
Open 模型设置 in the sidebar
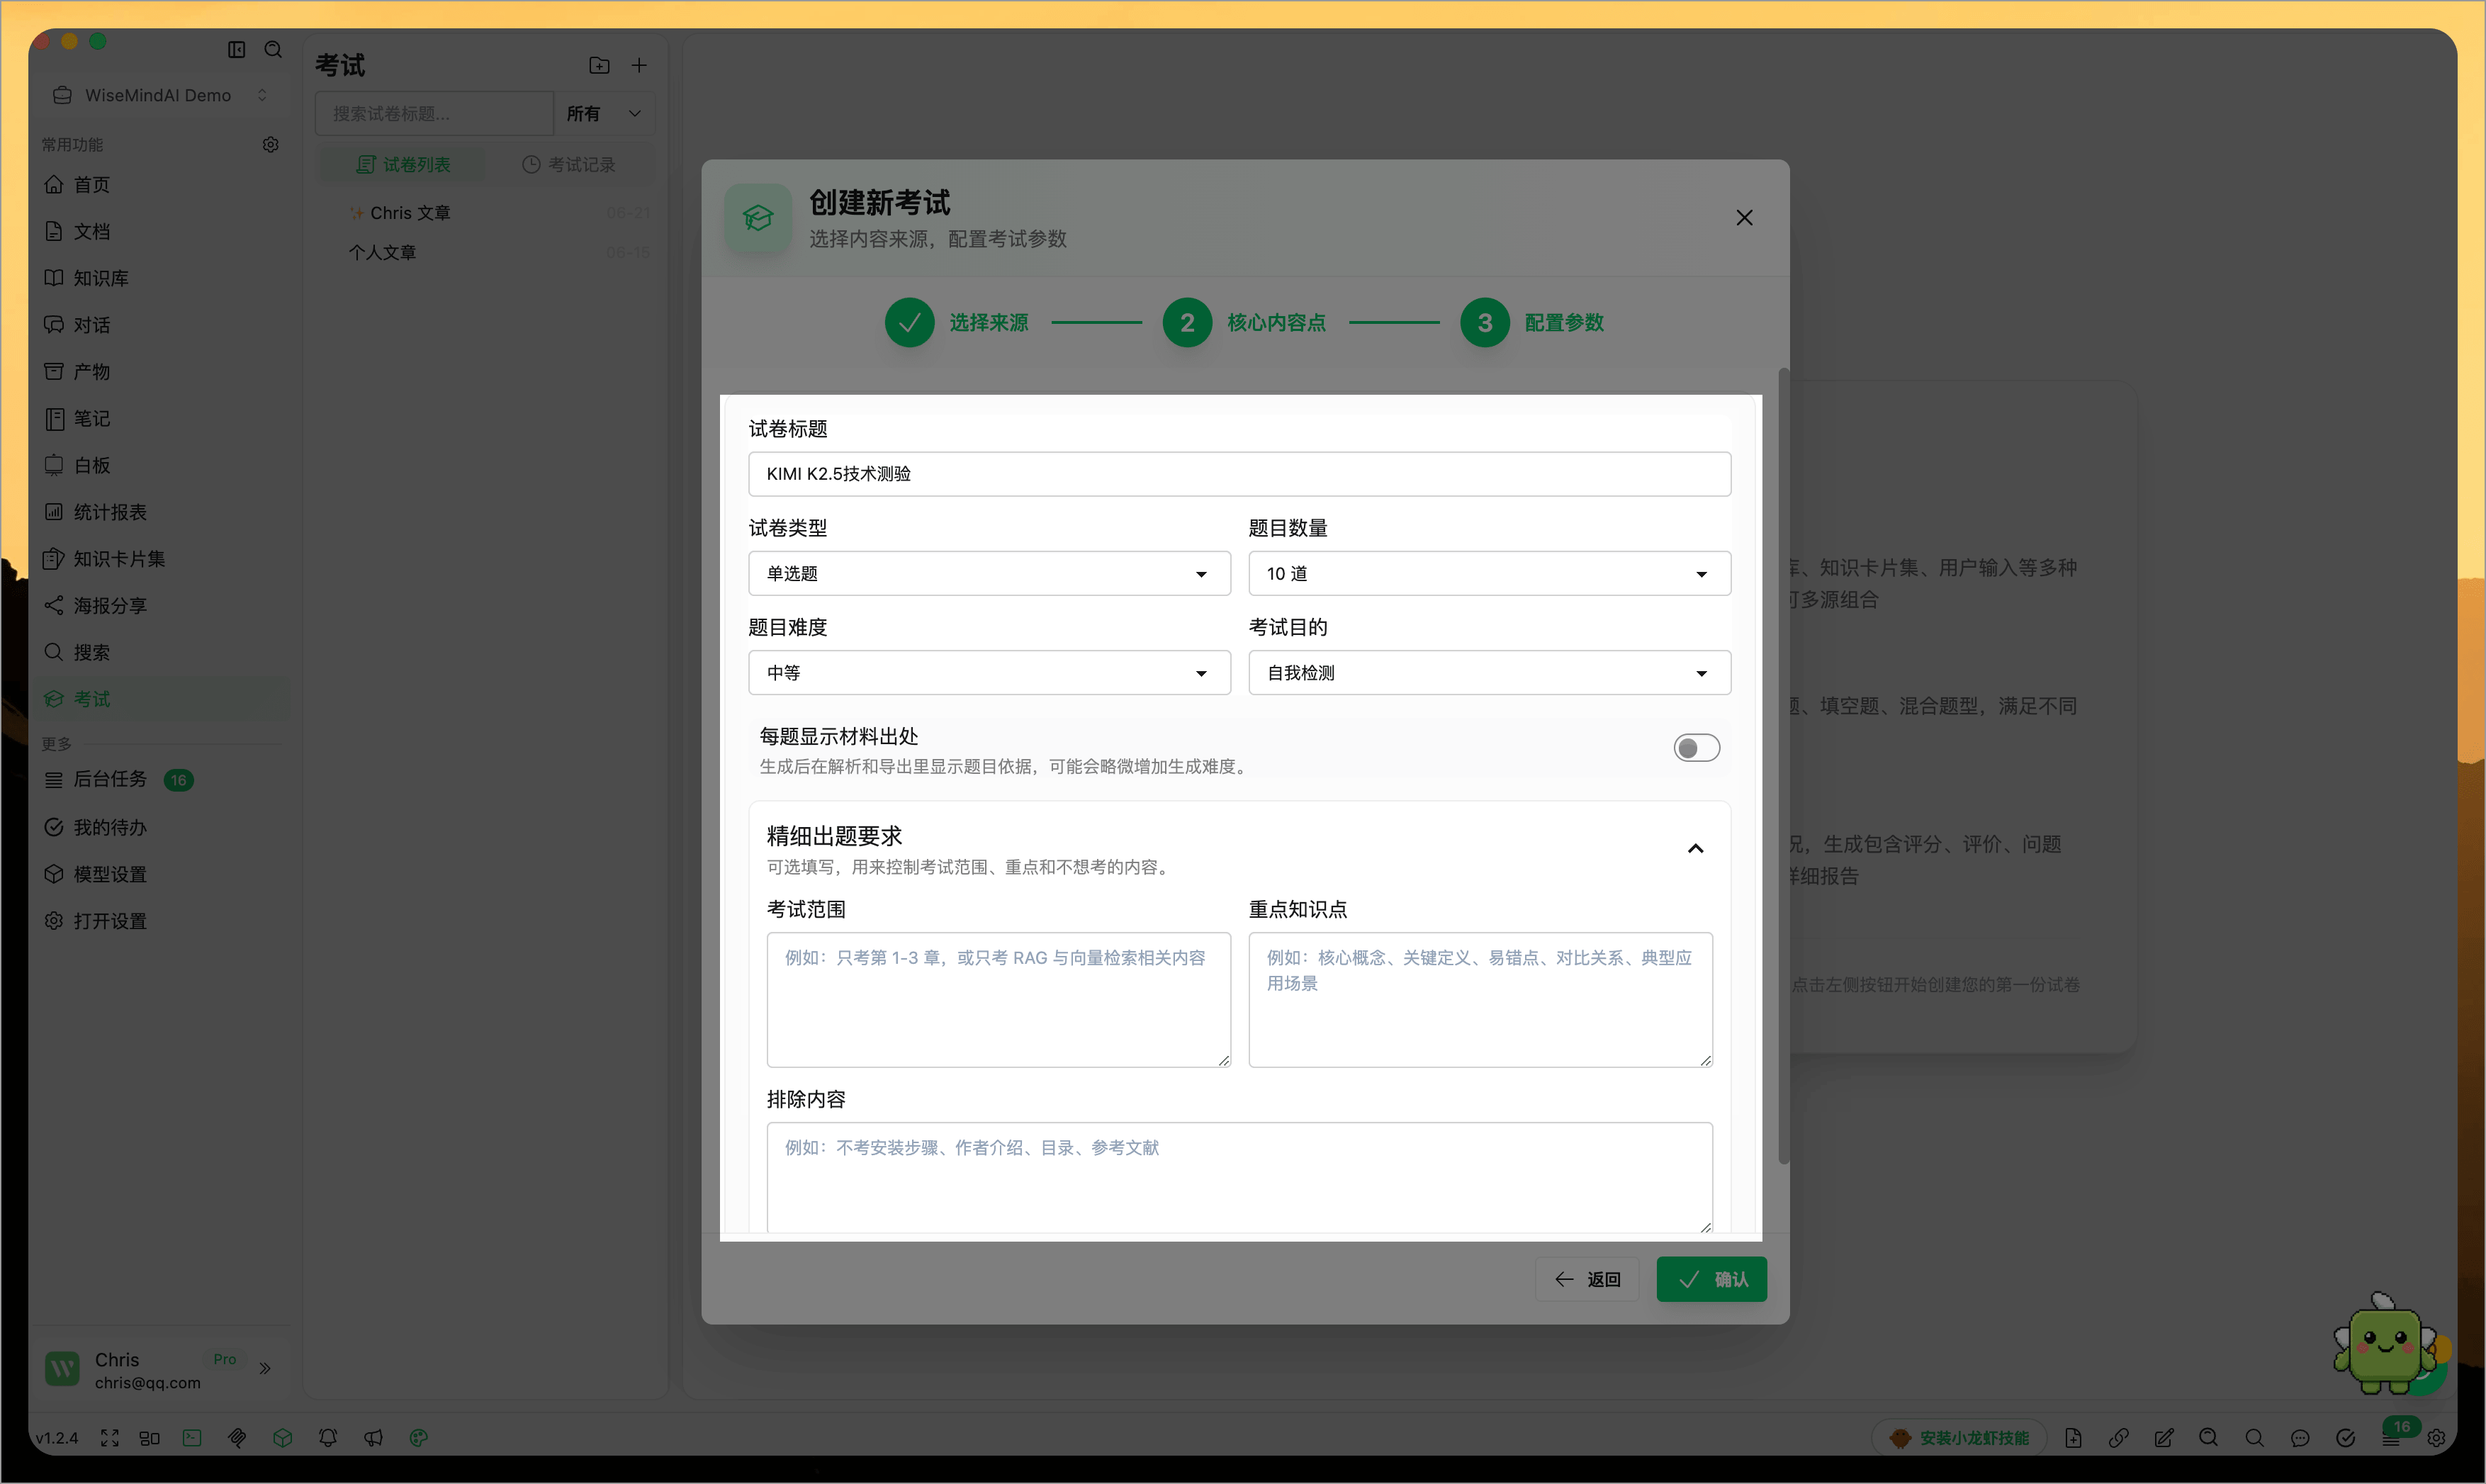click(162, 873)
